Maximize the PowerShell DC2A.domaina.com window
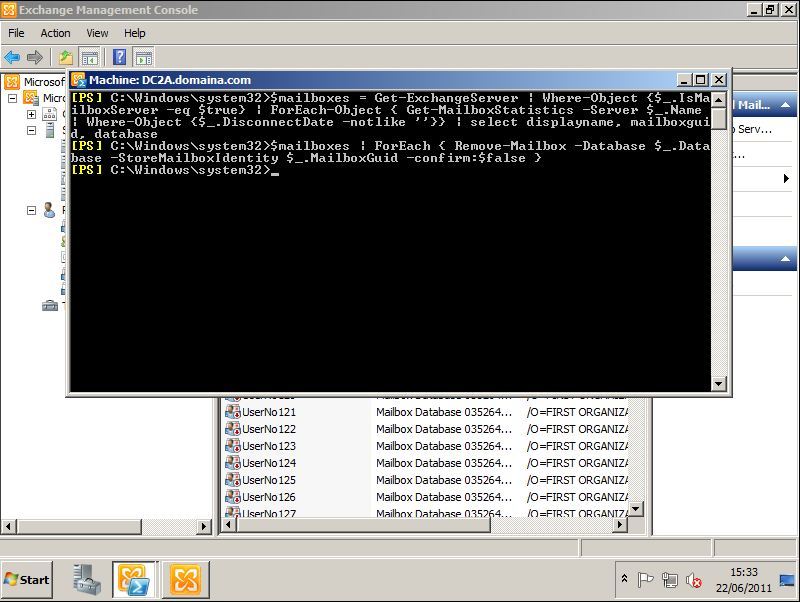Image resolution: width=800 pixels, height=602 pixels. point(701,80)
